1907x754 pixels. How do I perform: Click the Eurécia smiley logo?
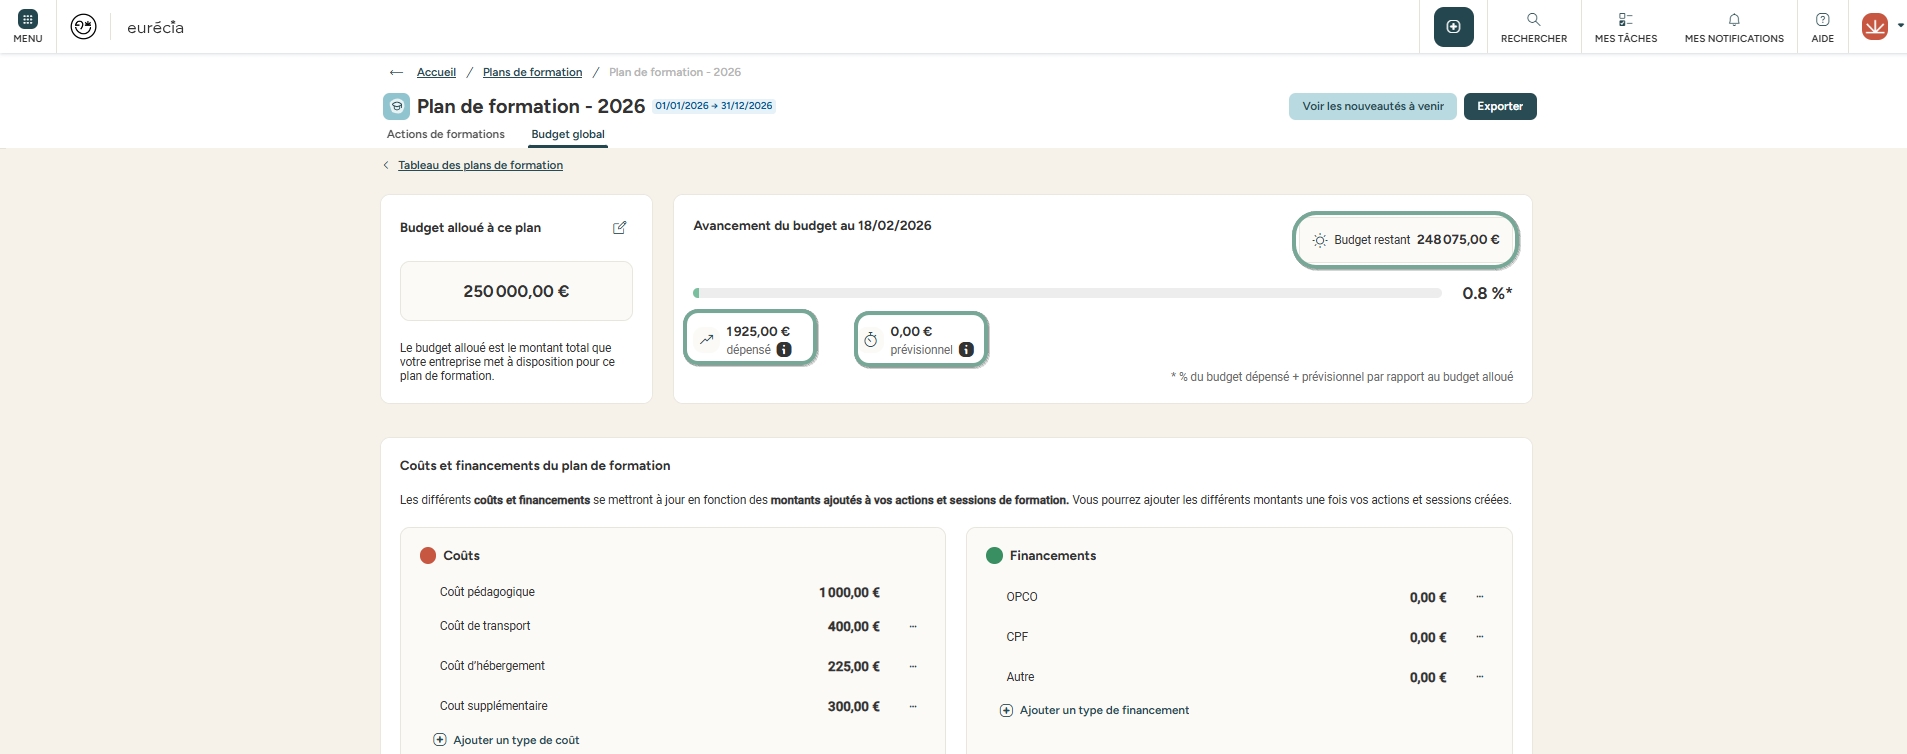[84, 27]
